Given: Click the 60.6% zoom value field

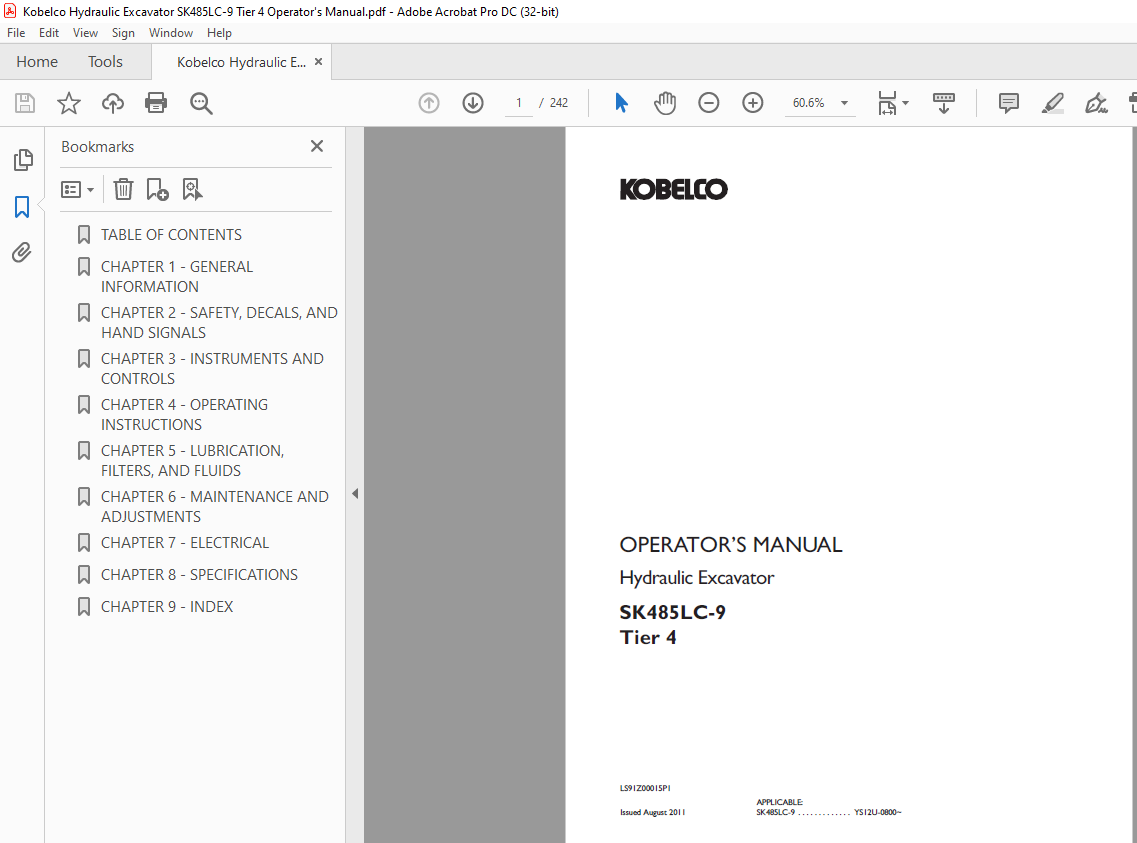Looking at the screenshot, I should (x=809, y=103).
